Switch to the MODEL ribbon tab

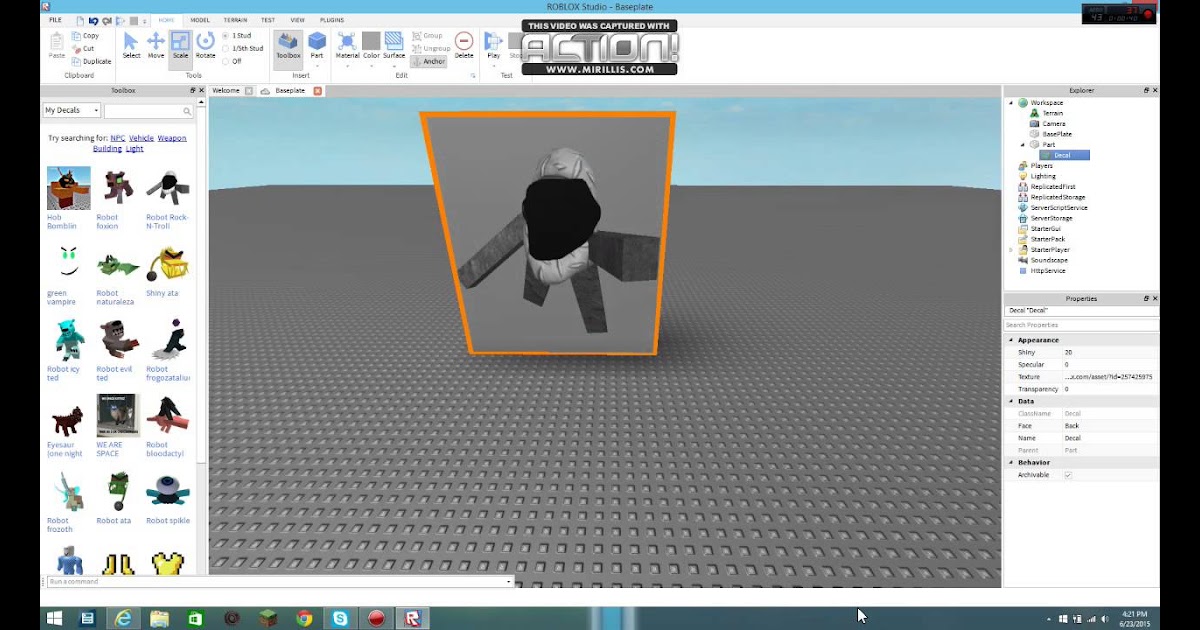click(x=200, y=20)
